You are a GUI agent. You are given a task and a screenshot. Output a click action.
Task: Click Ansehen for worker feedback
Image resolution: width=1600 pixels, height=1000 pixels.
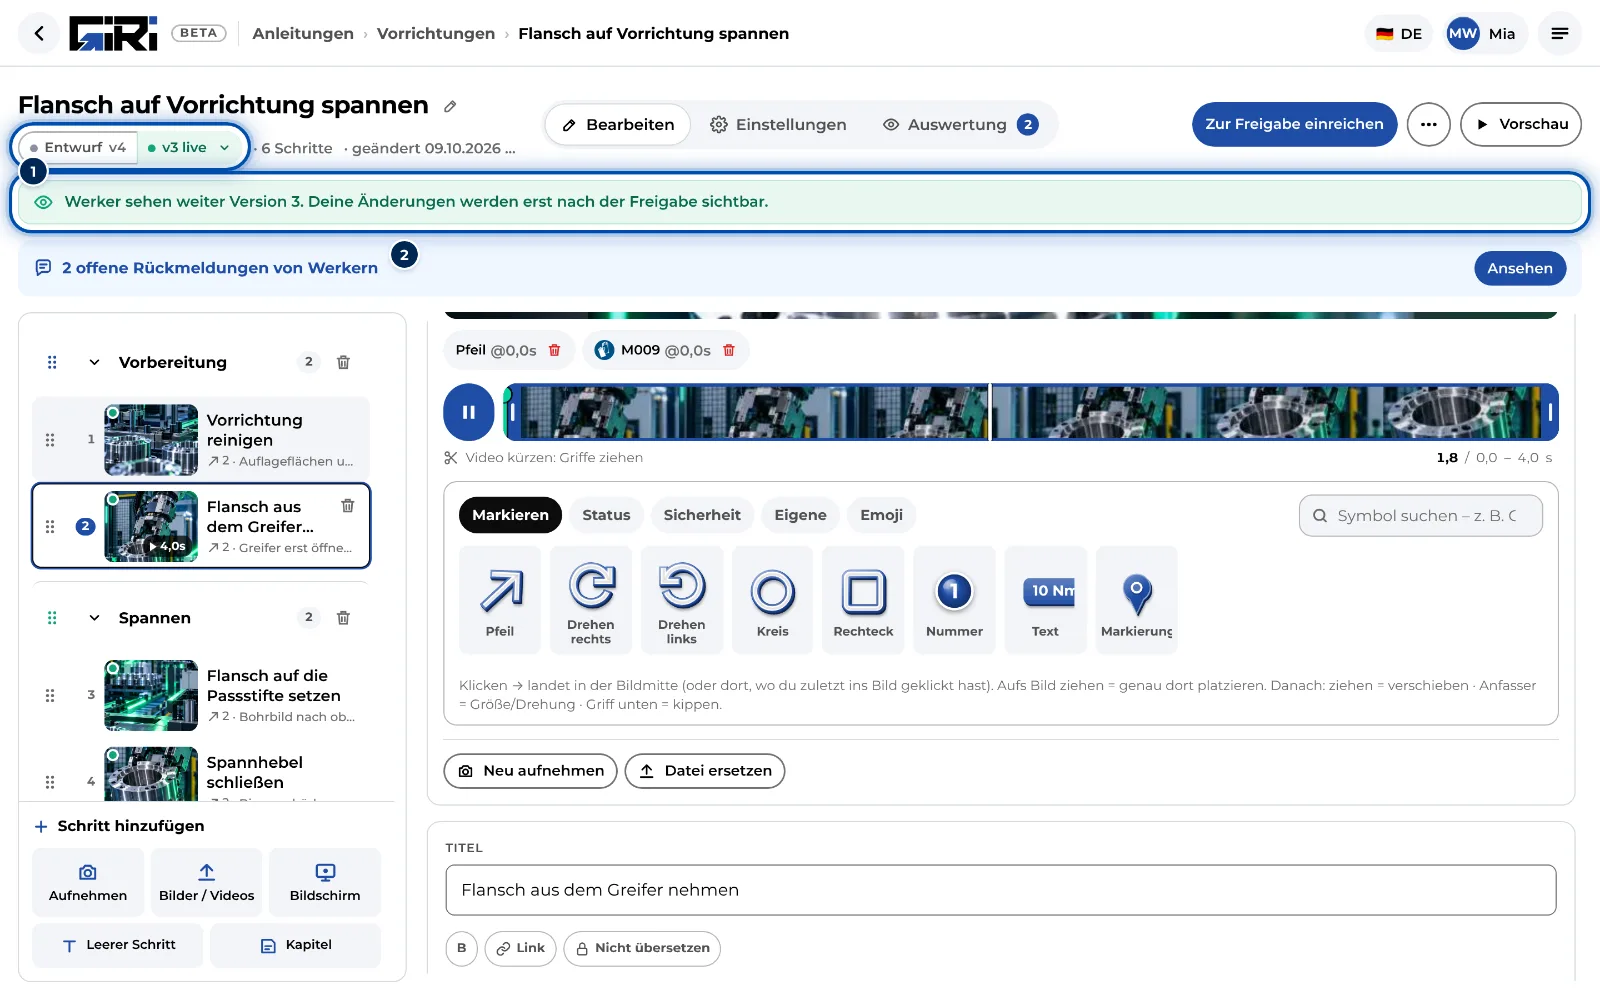pyautogui.click(x=1519, y=268)
